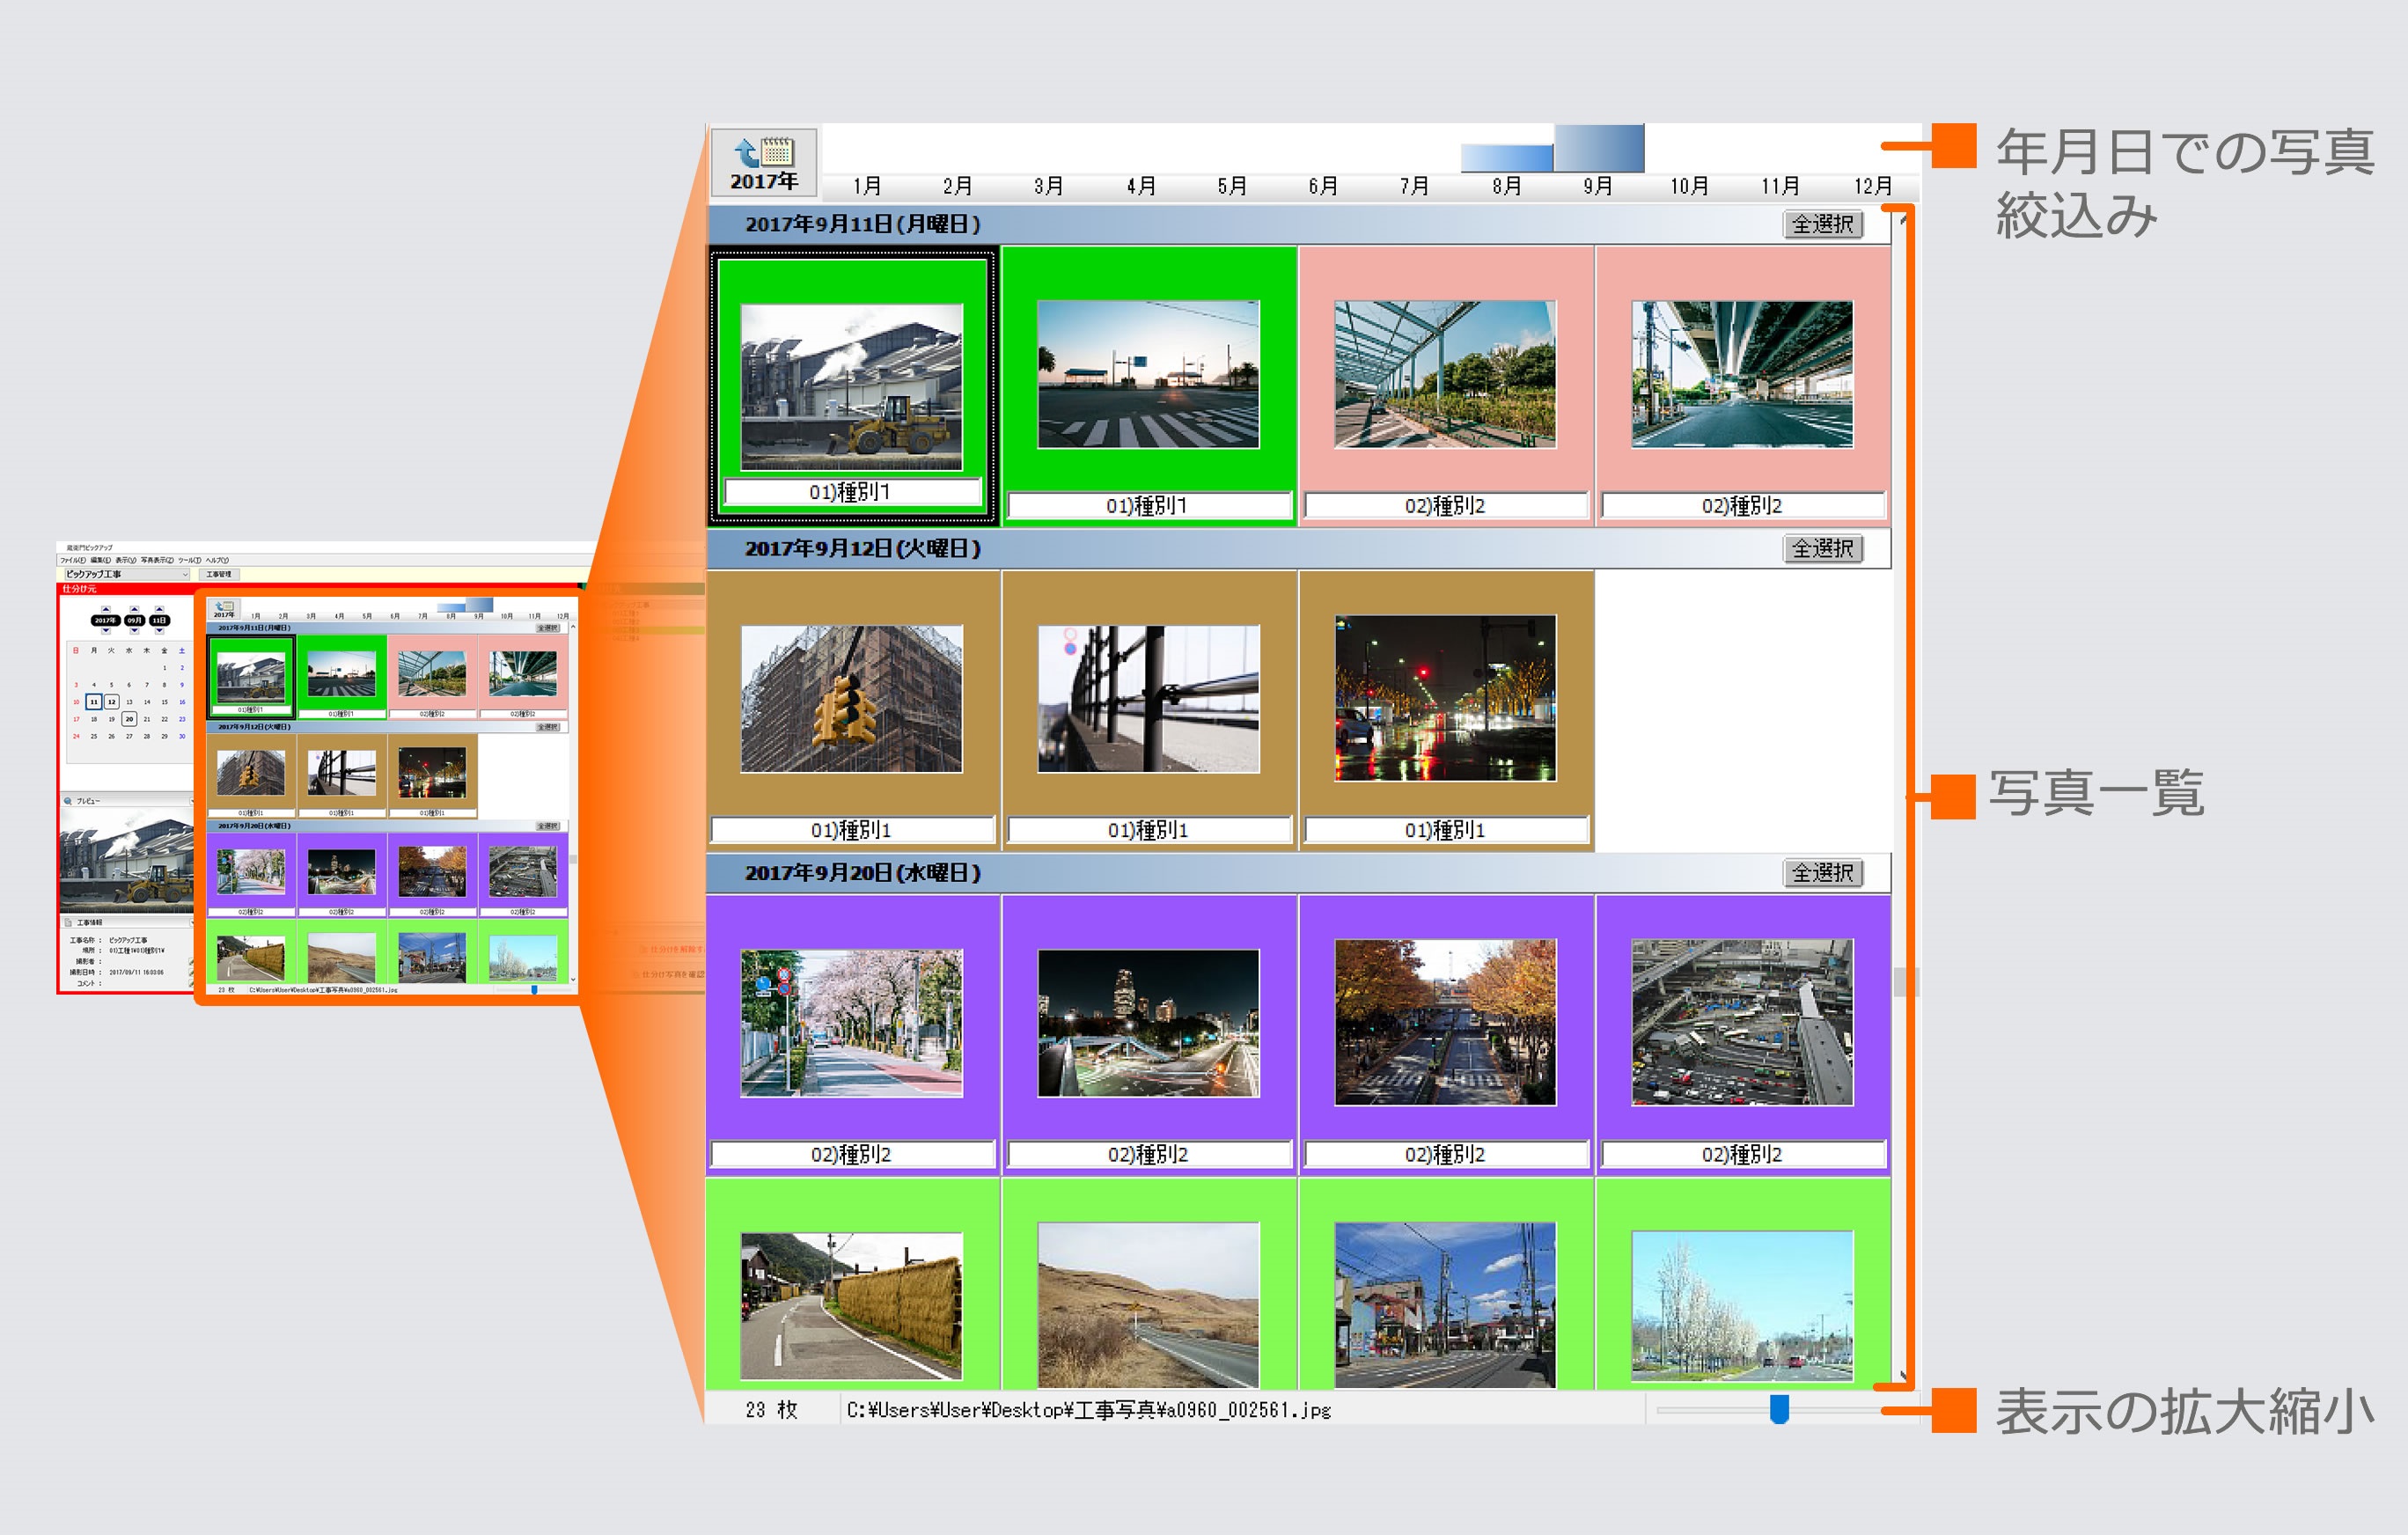
Task: Click the 工事情報 document icon
Action: (68, 922)
